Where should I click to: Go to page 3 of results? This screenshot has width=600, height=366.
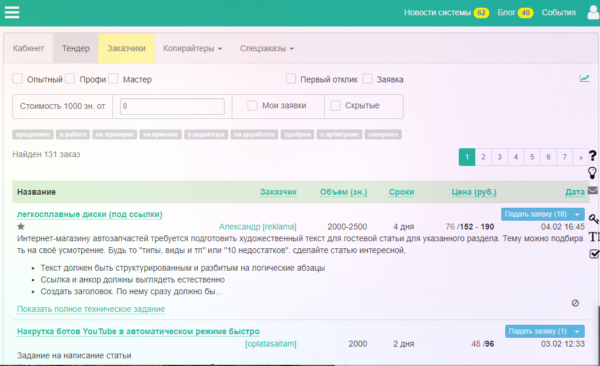click(499, 157)
